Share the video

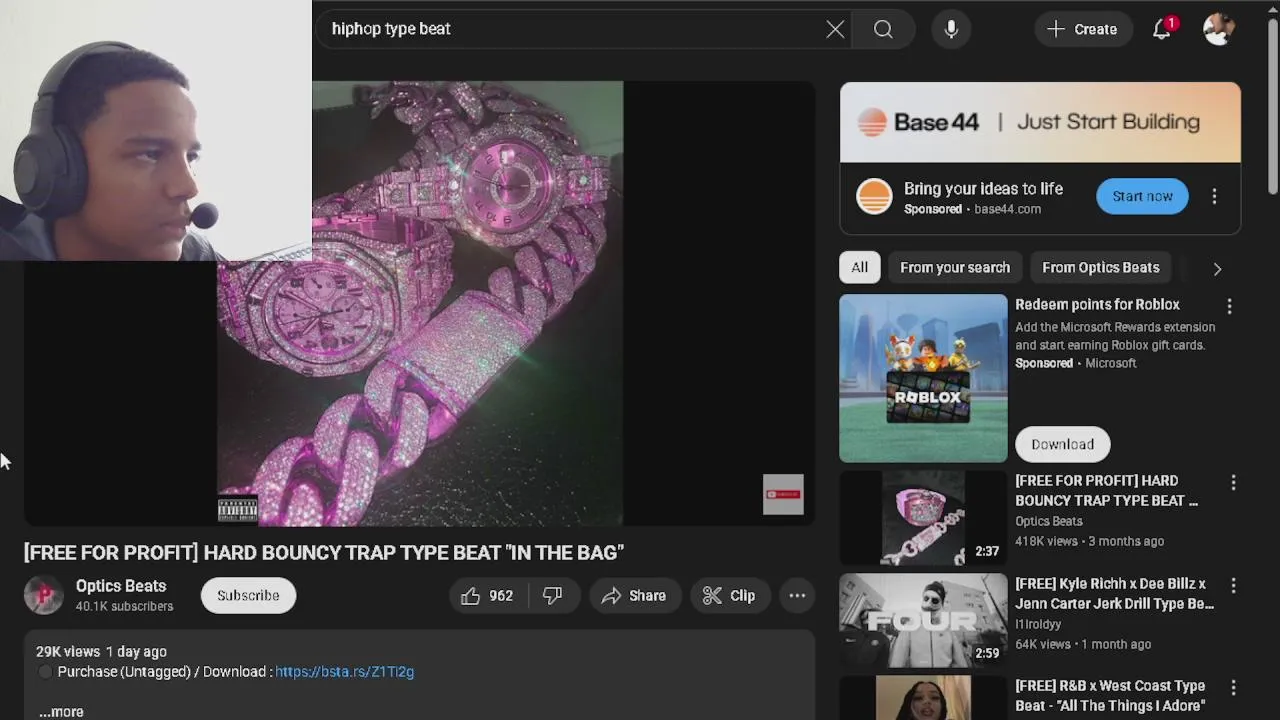(x=633, y=596)
